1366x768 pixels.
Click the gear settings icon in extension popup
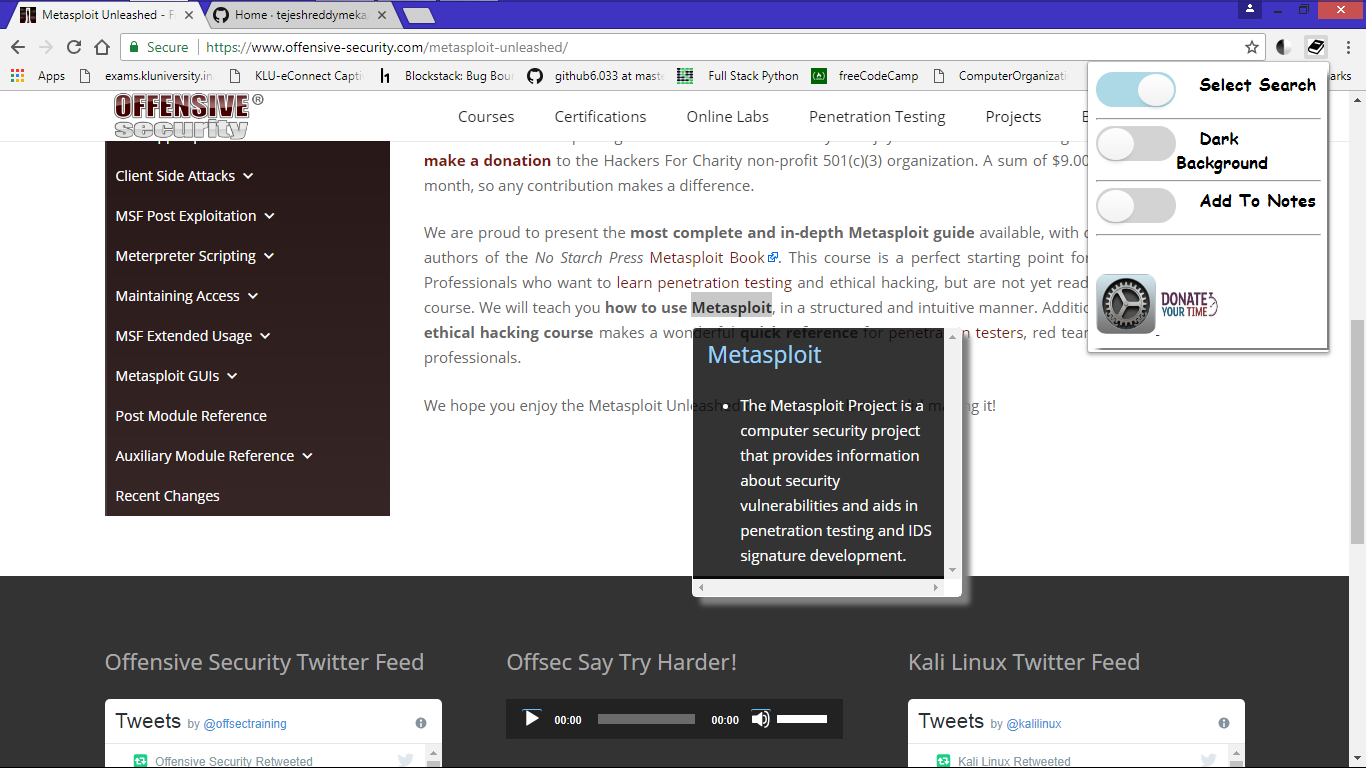click(x=1126, y=304)
